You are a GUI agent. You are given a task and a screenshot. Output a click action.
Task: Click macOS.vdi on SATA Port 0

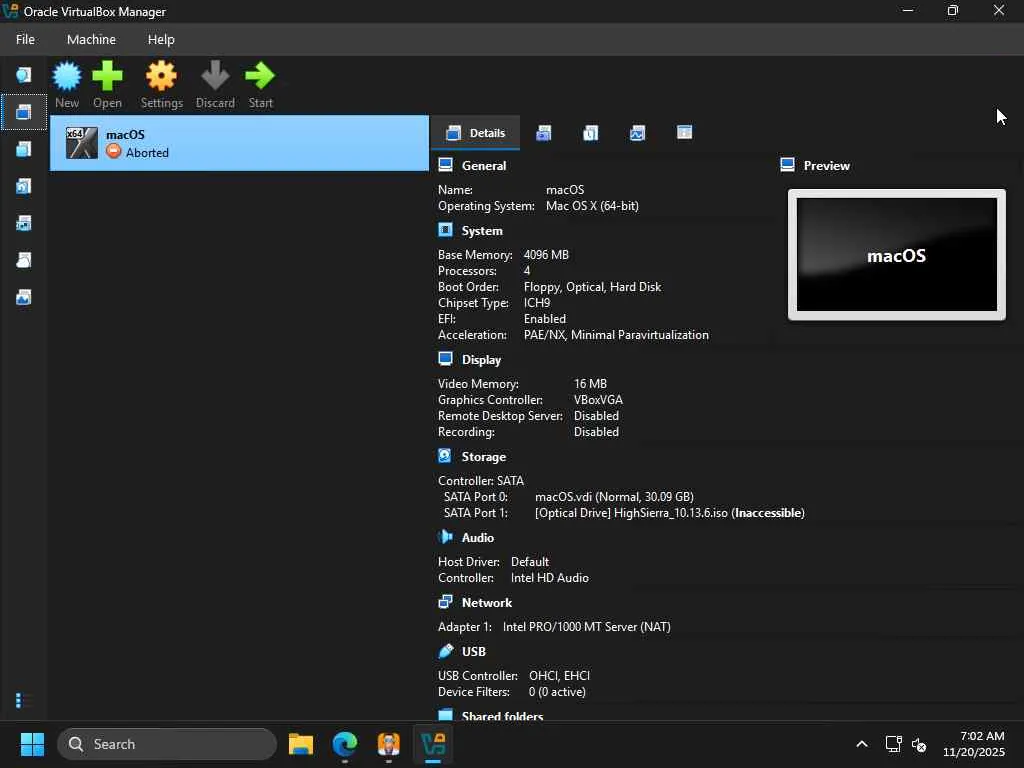(614, 497)
